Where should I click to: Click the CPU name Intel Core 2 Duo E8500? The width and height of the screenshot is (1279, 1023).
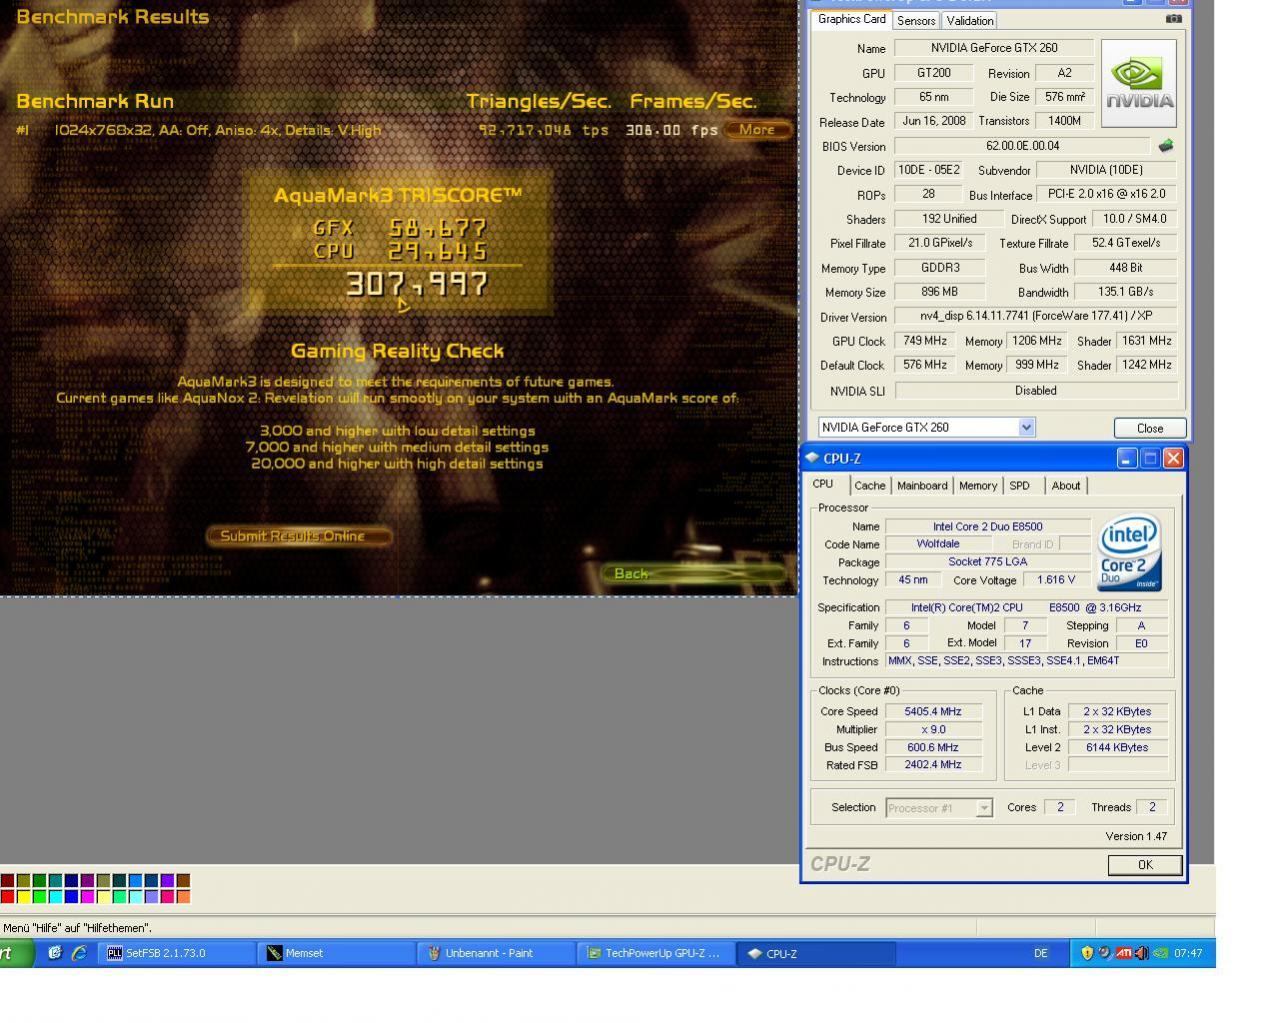(987, 526)
